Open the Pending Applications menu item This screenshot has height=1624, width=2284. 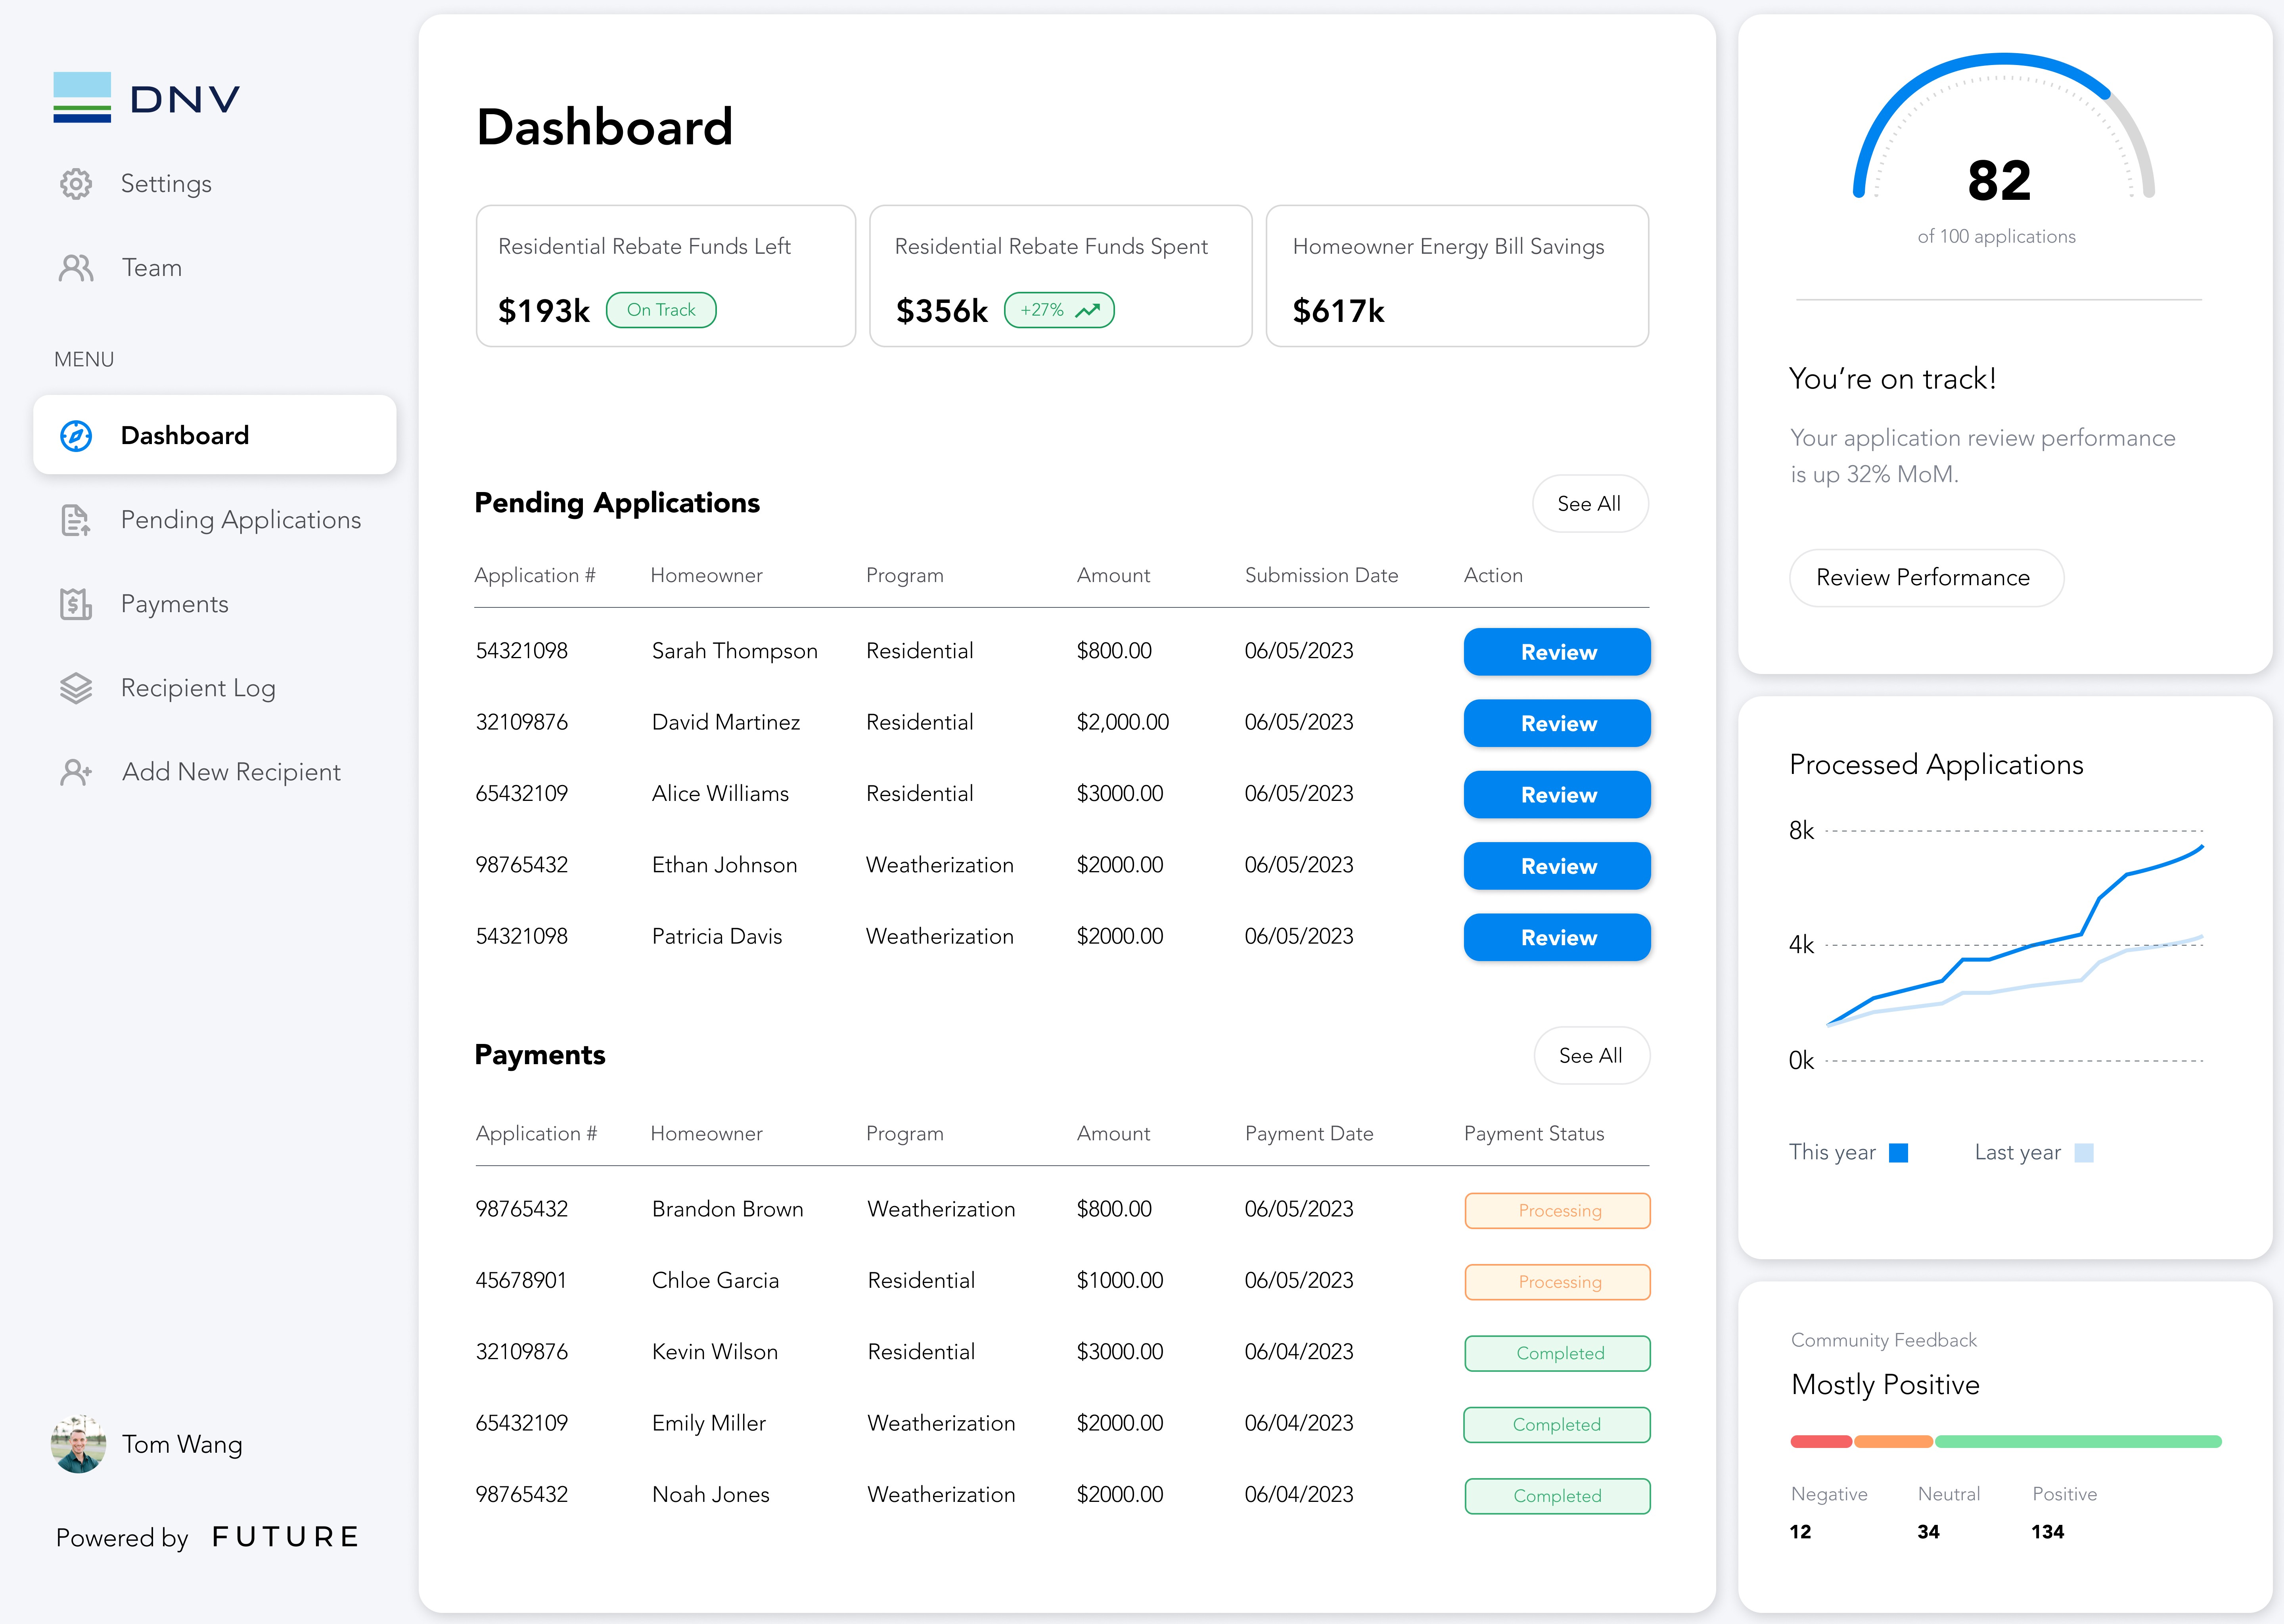[x=240, y=520]
